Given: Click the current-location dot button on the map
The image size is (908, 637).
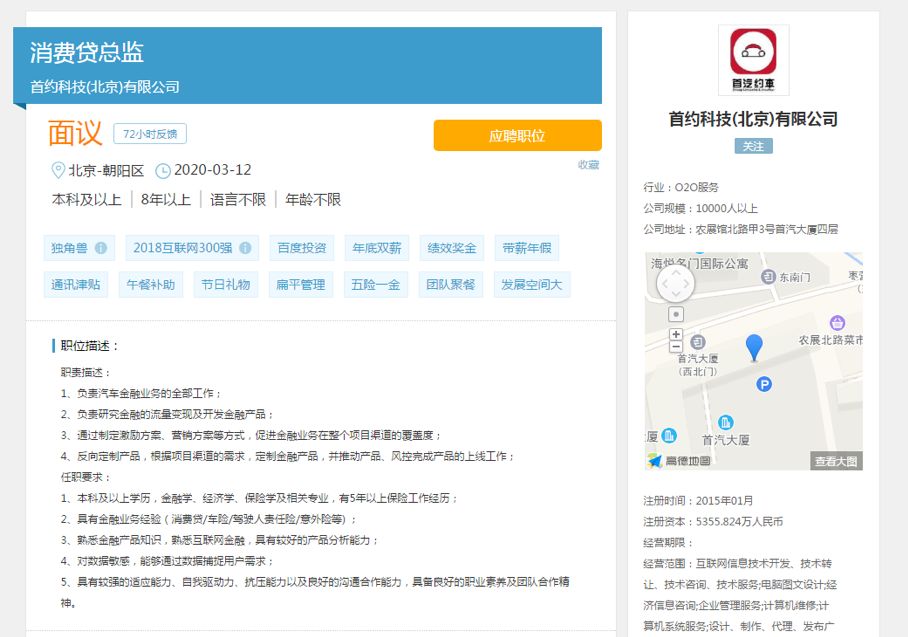Looking at the screenshot, I should pos(675,314).
